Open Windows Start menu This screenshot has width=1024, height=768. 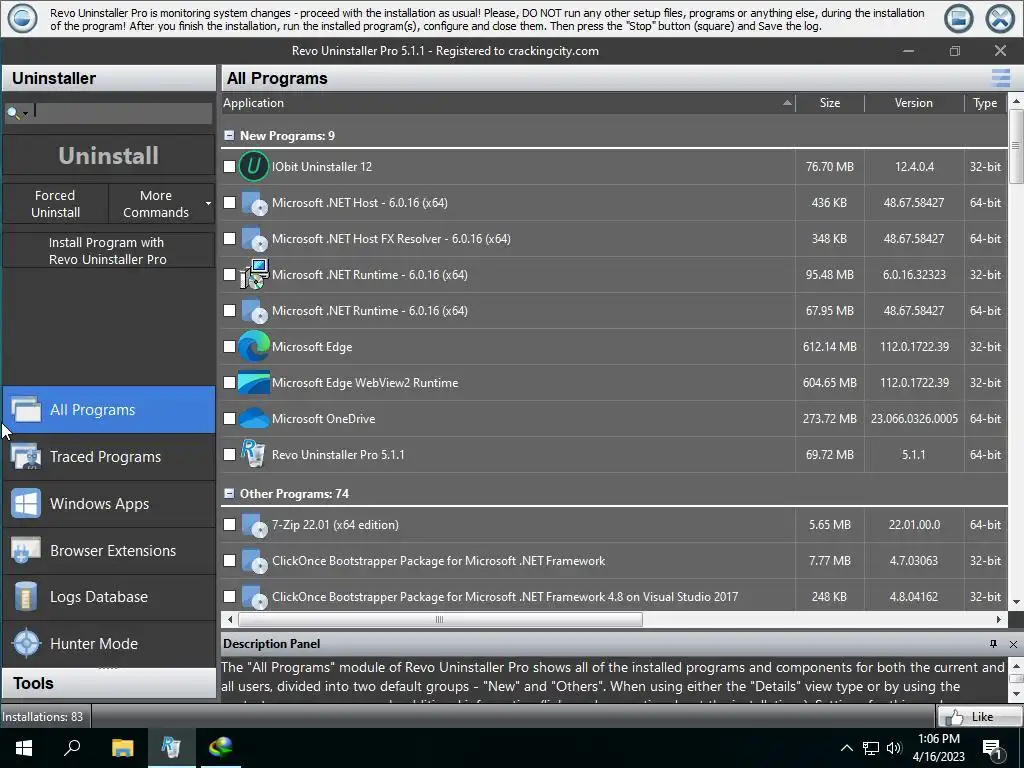[24, 748]
